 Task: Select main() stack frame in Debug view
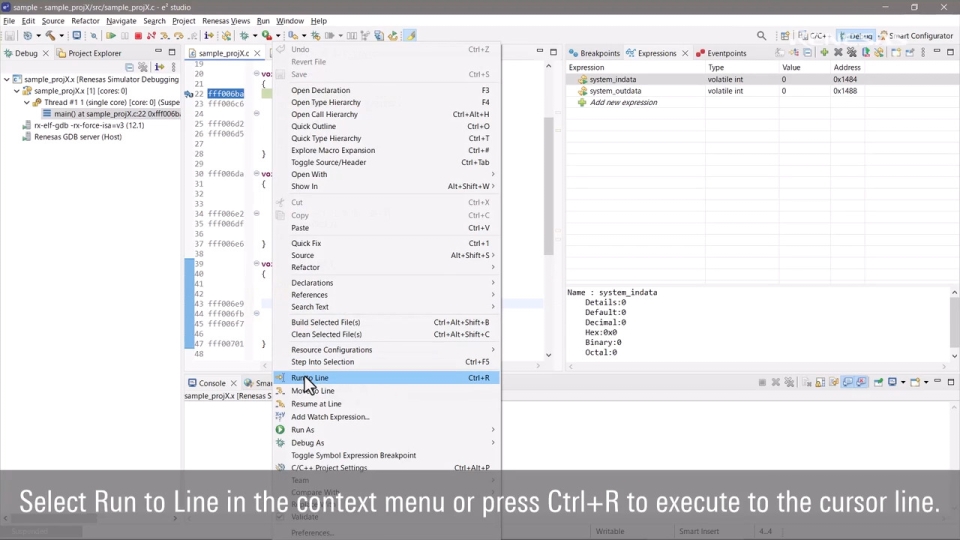click(111, 114)
